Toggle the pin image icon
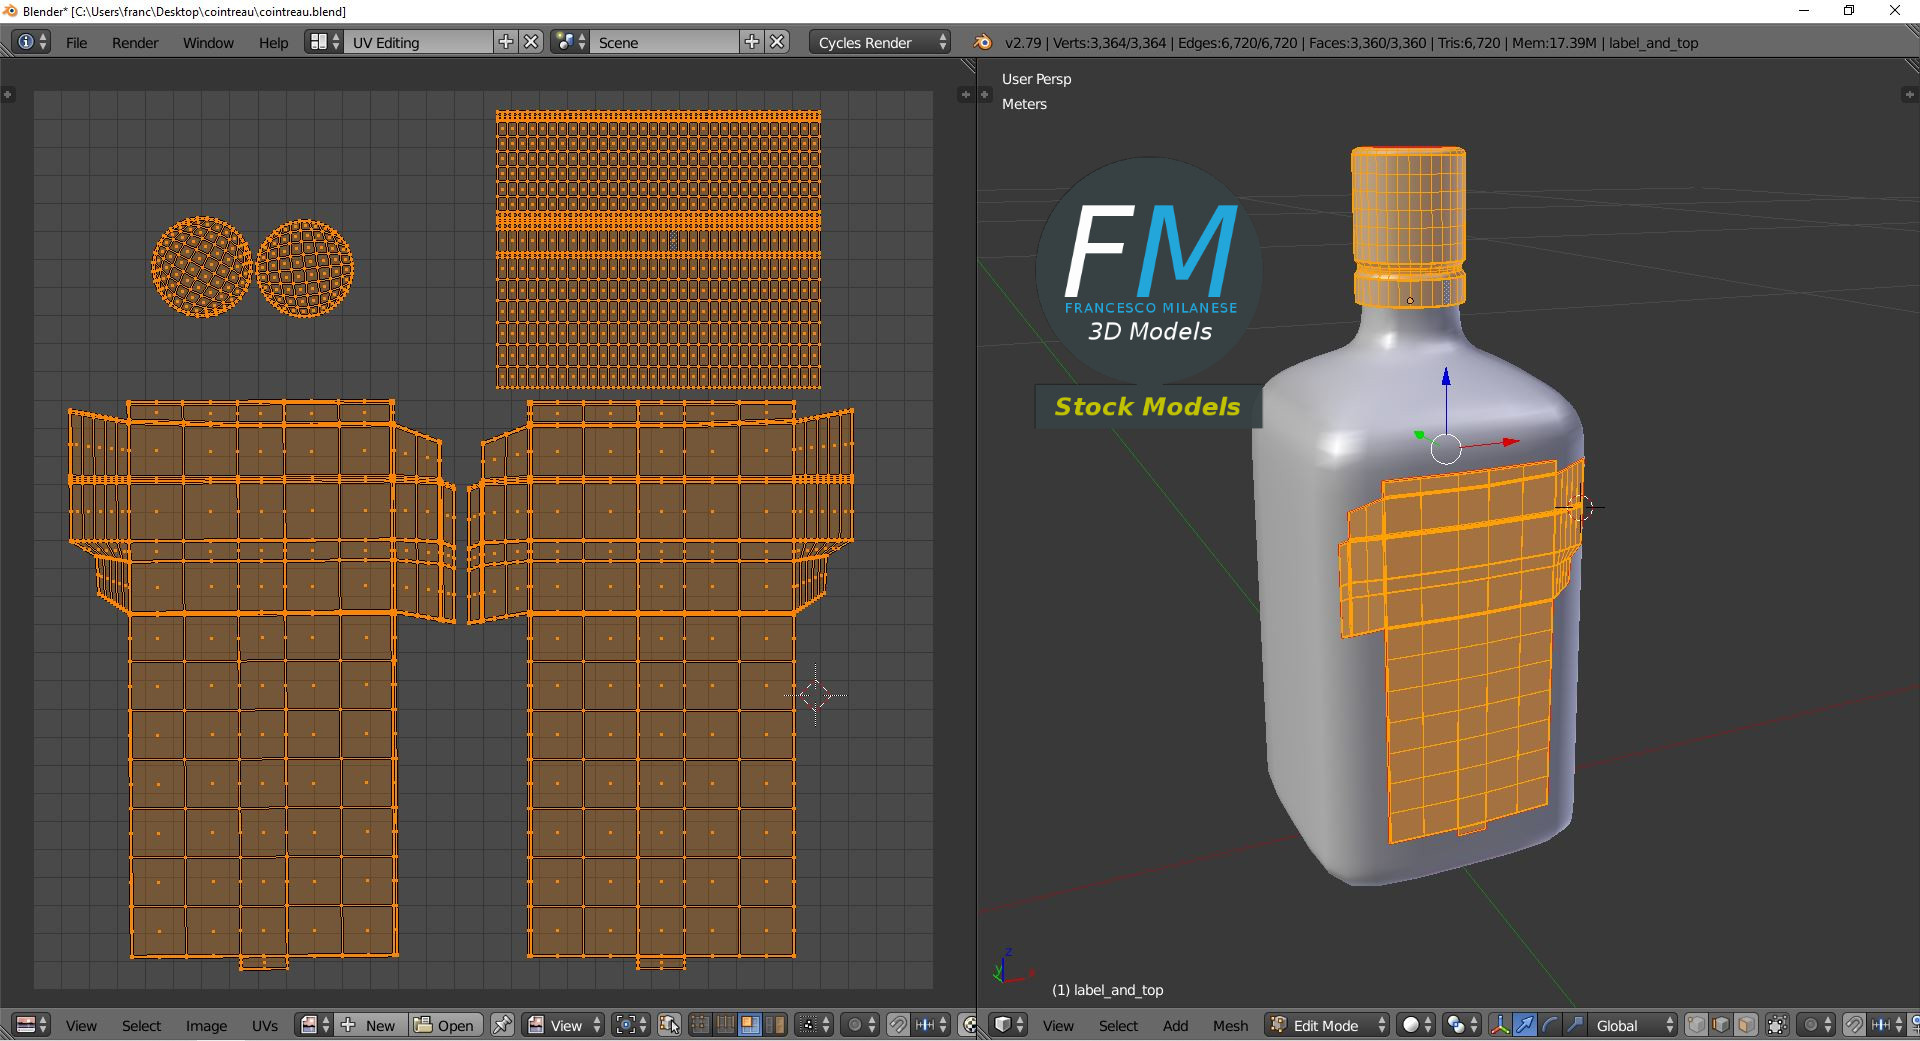1920x1041 pixels. coord(502,1025)
